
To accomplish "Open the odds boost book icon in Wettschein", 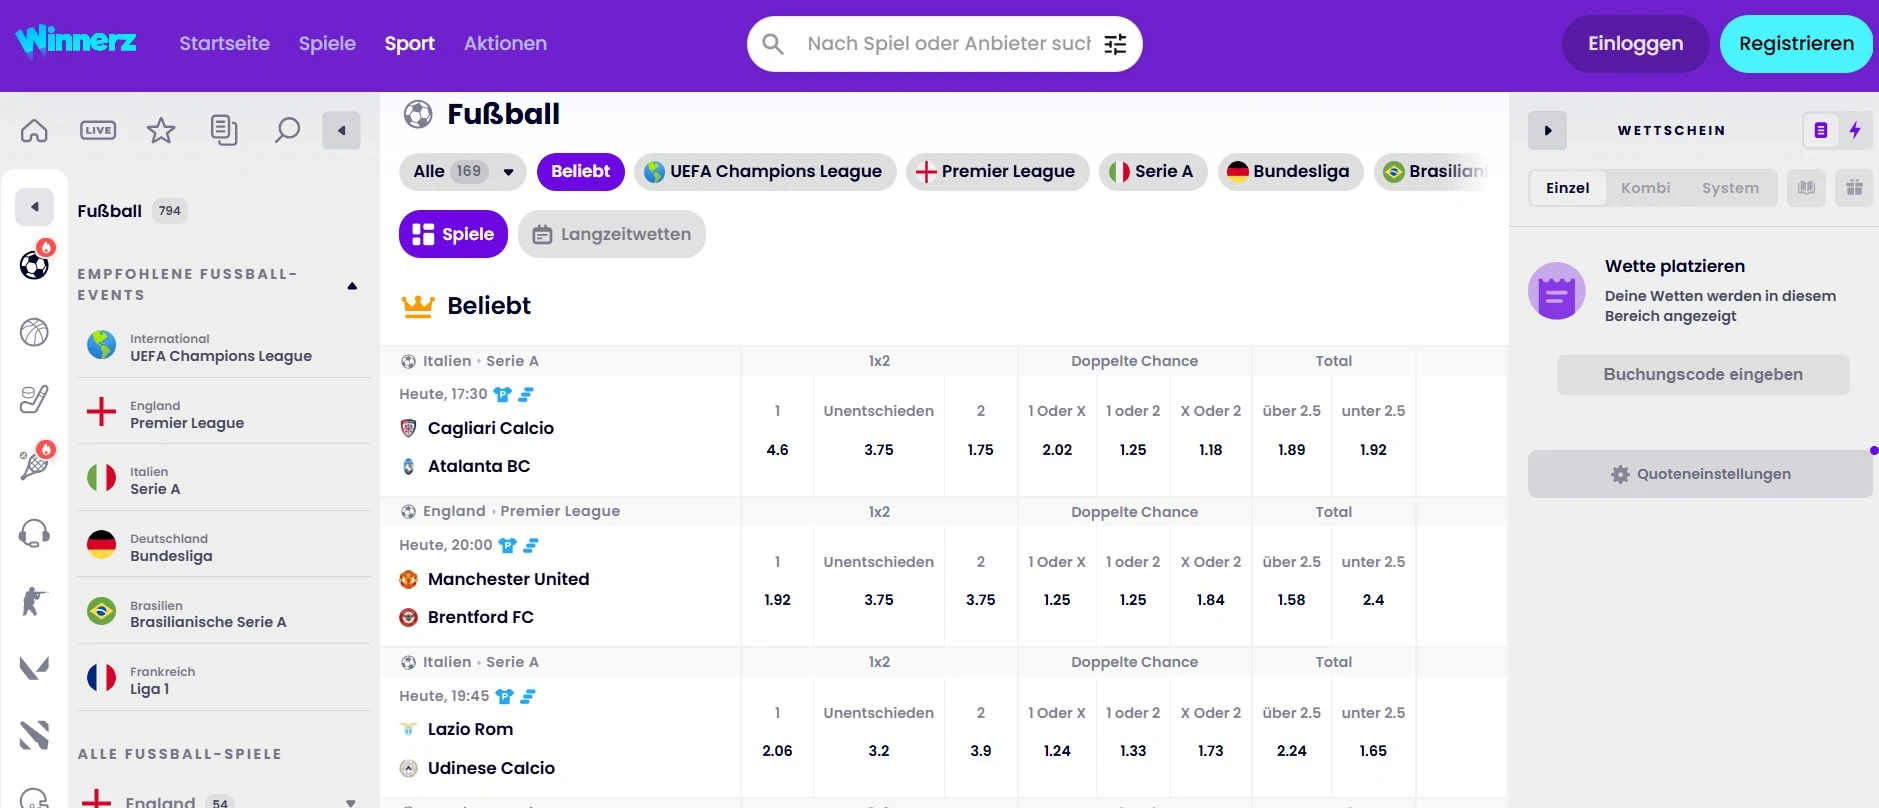I will pyautogui.click(x=1806, y=188).
